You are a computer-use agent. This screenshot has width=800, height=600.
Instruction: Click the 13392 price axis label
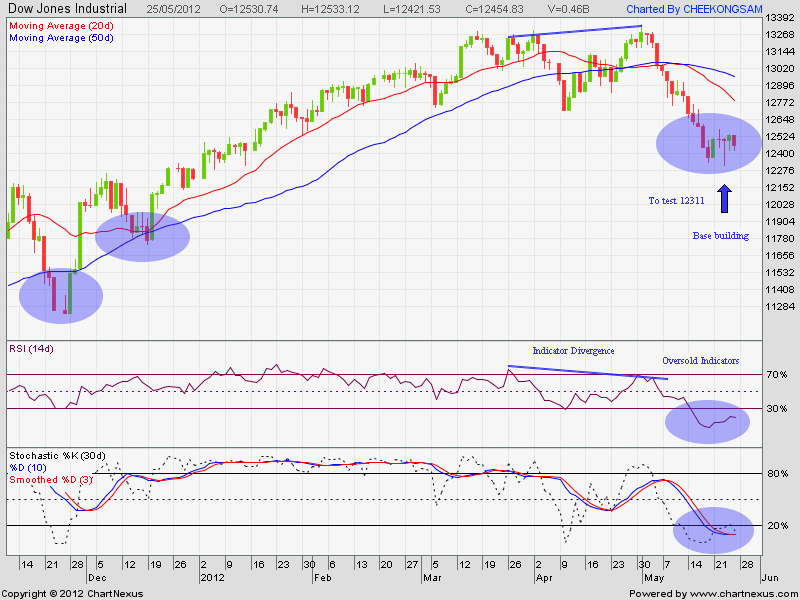click(x=781, y=18)
